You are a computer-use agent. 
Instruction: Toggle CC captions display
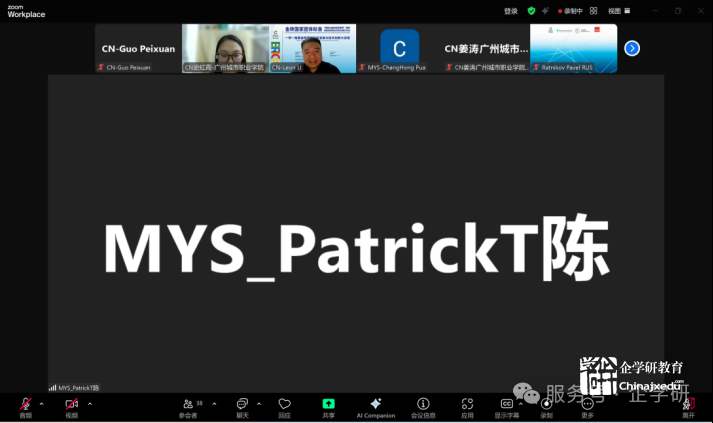[x=506, y=404]
